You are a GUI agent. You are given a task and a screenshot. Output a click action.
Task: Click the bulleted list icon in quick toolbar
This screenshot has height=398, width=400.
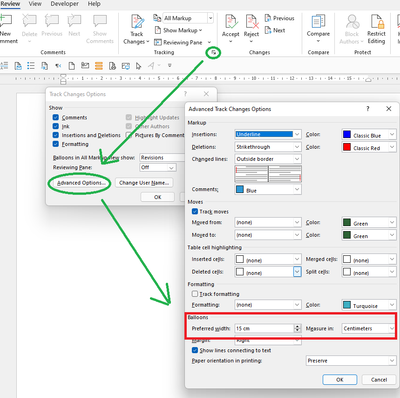click(x=31, y=66)
